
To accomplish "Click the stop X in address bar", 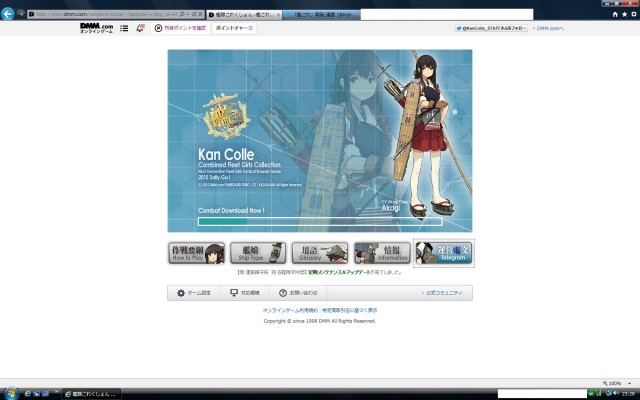I will 200,14.
